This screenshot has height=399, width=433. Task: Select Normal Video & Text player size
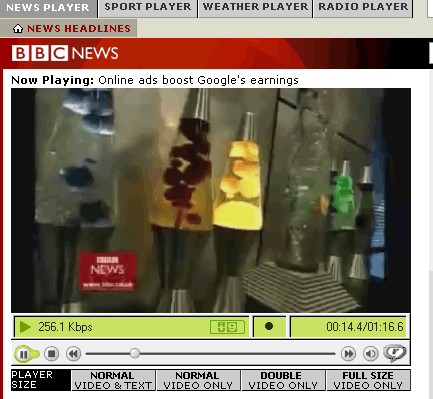113,380
